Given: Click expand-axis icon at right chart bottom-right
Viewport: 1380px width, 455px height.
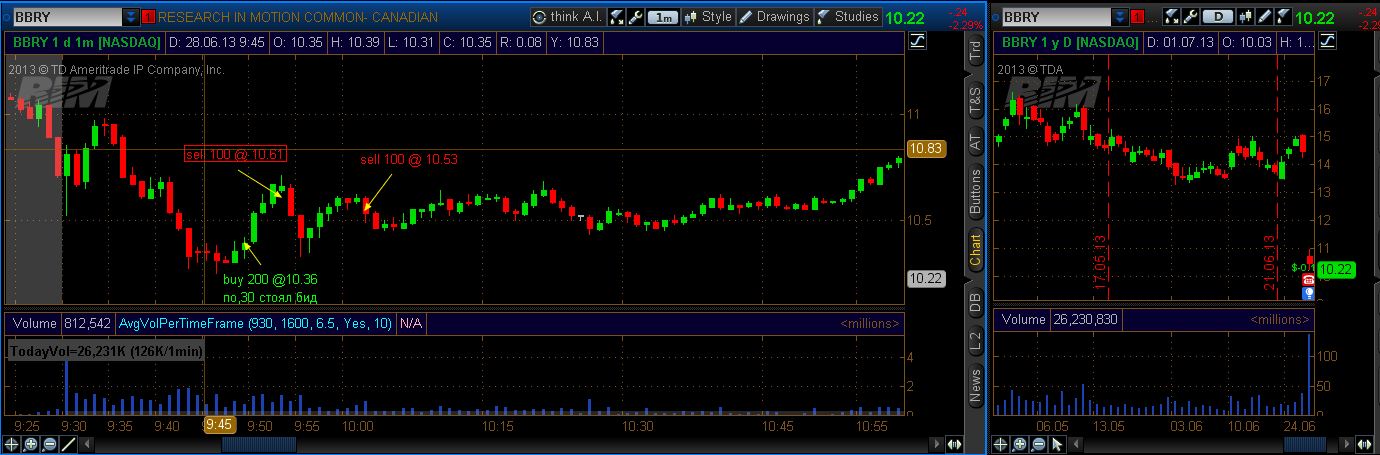Looking at the screenshot, I should (1363, 444).
